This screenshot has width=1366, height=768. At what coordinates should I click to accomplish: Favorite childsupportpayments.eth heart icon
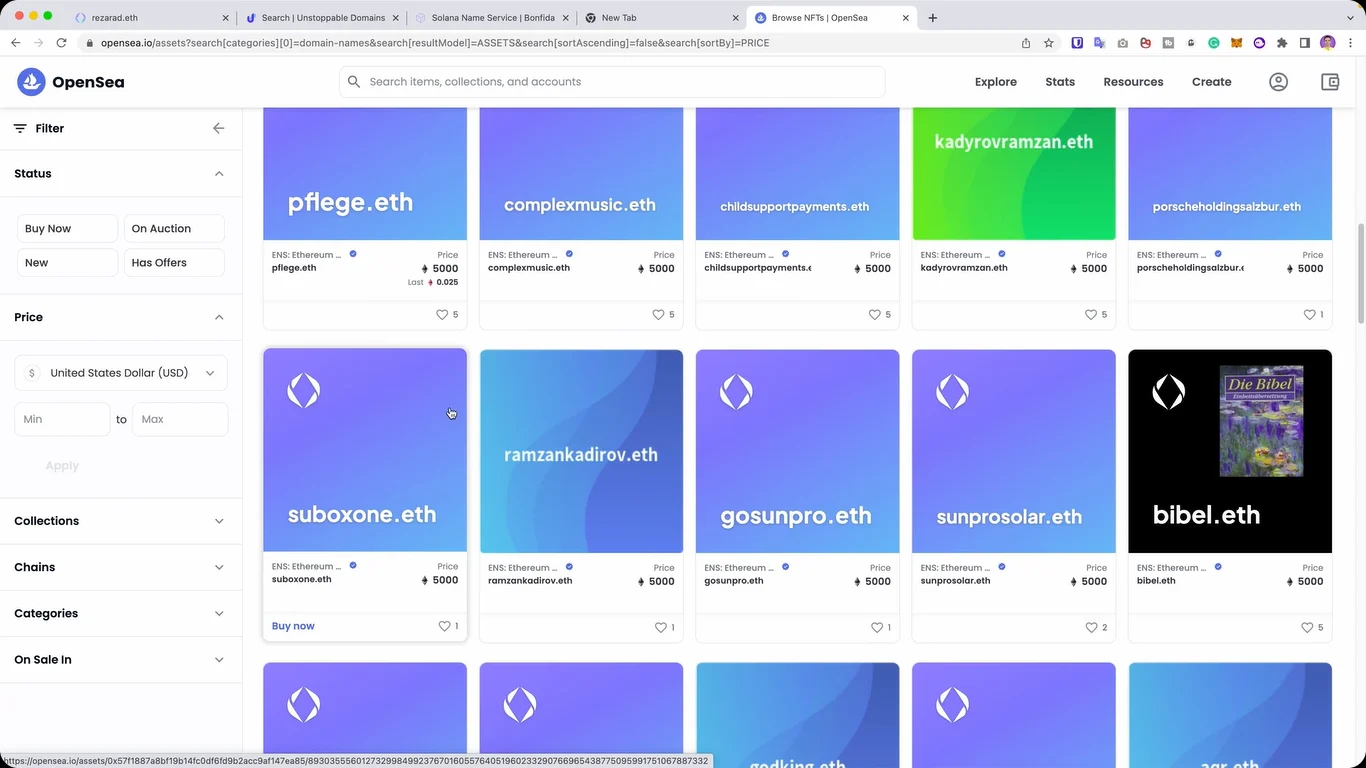[874, 314]
